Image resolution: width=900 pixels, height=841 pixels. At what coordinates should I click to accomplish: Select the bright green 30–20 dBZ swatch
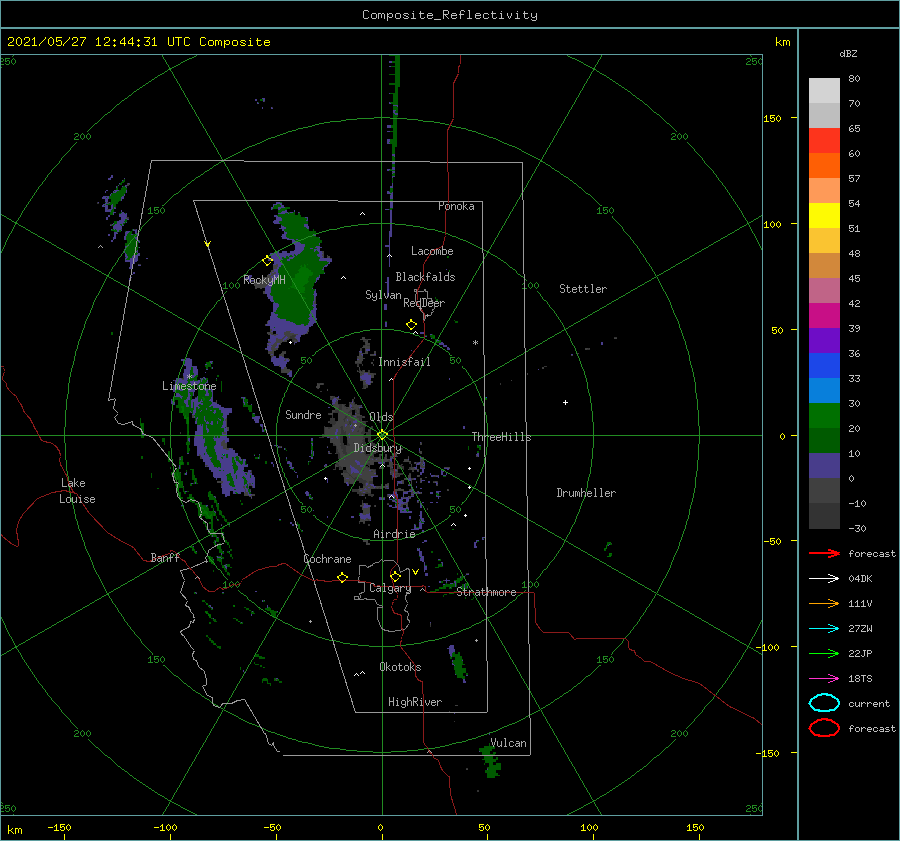[824, 416]
